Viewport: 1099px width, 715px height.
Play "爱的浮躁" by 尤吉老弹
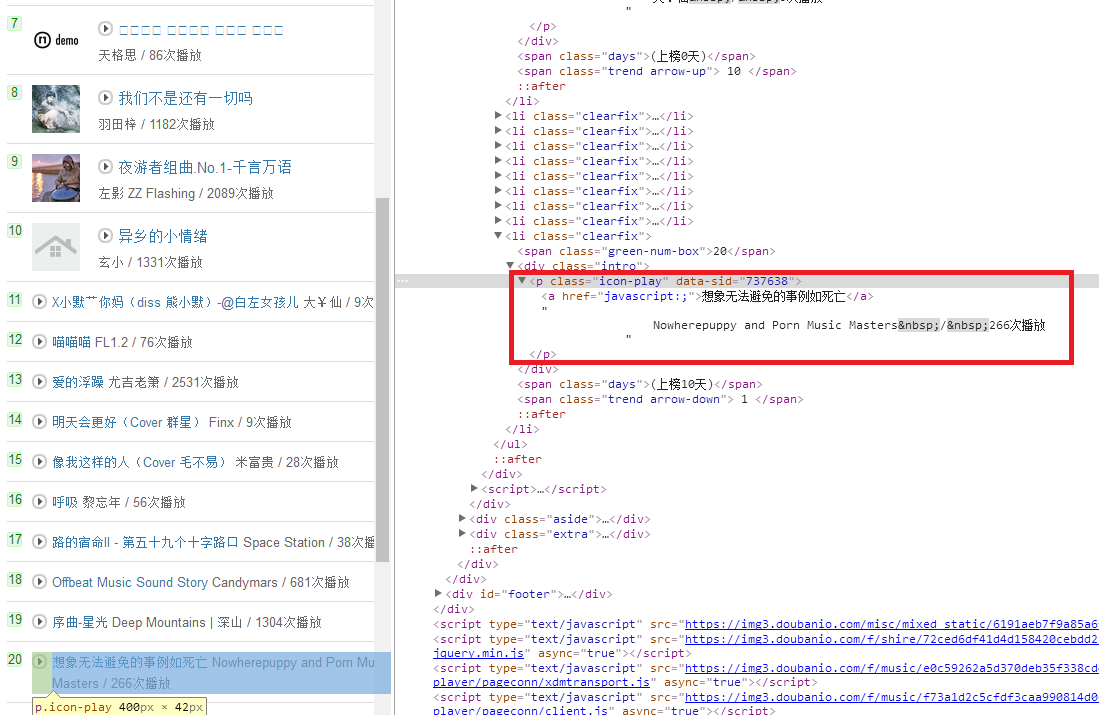pos(38,381)
